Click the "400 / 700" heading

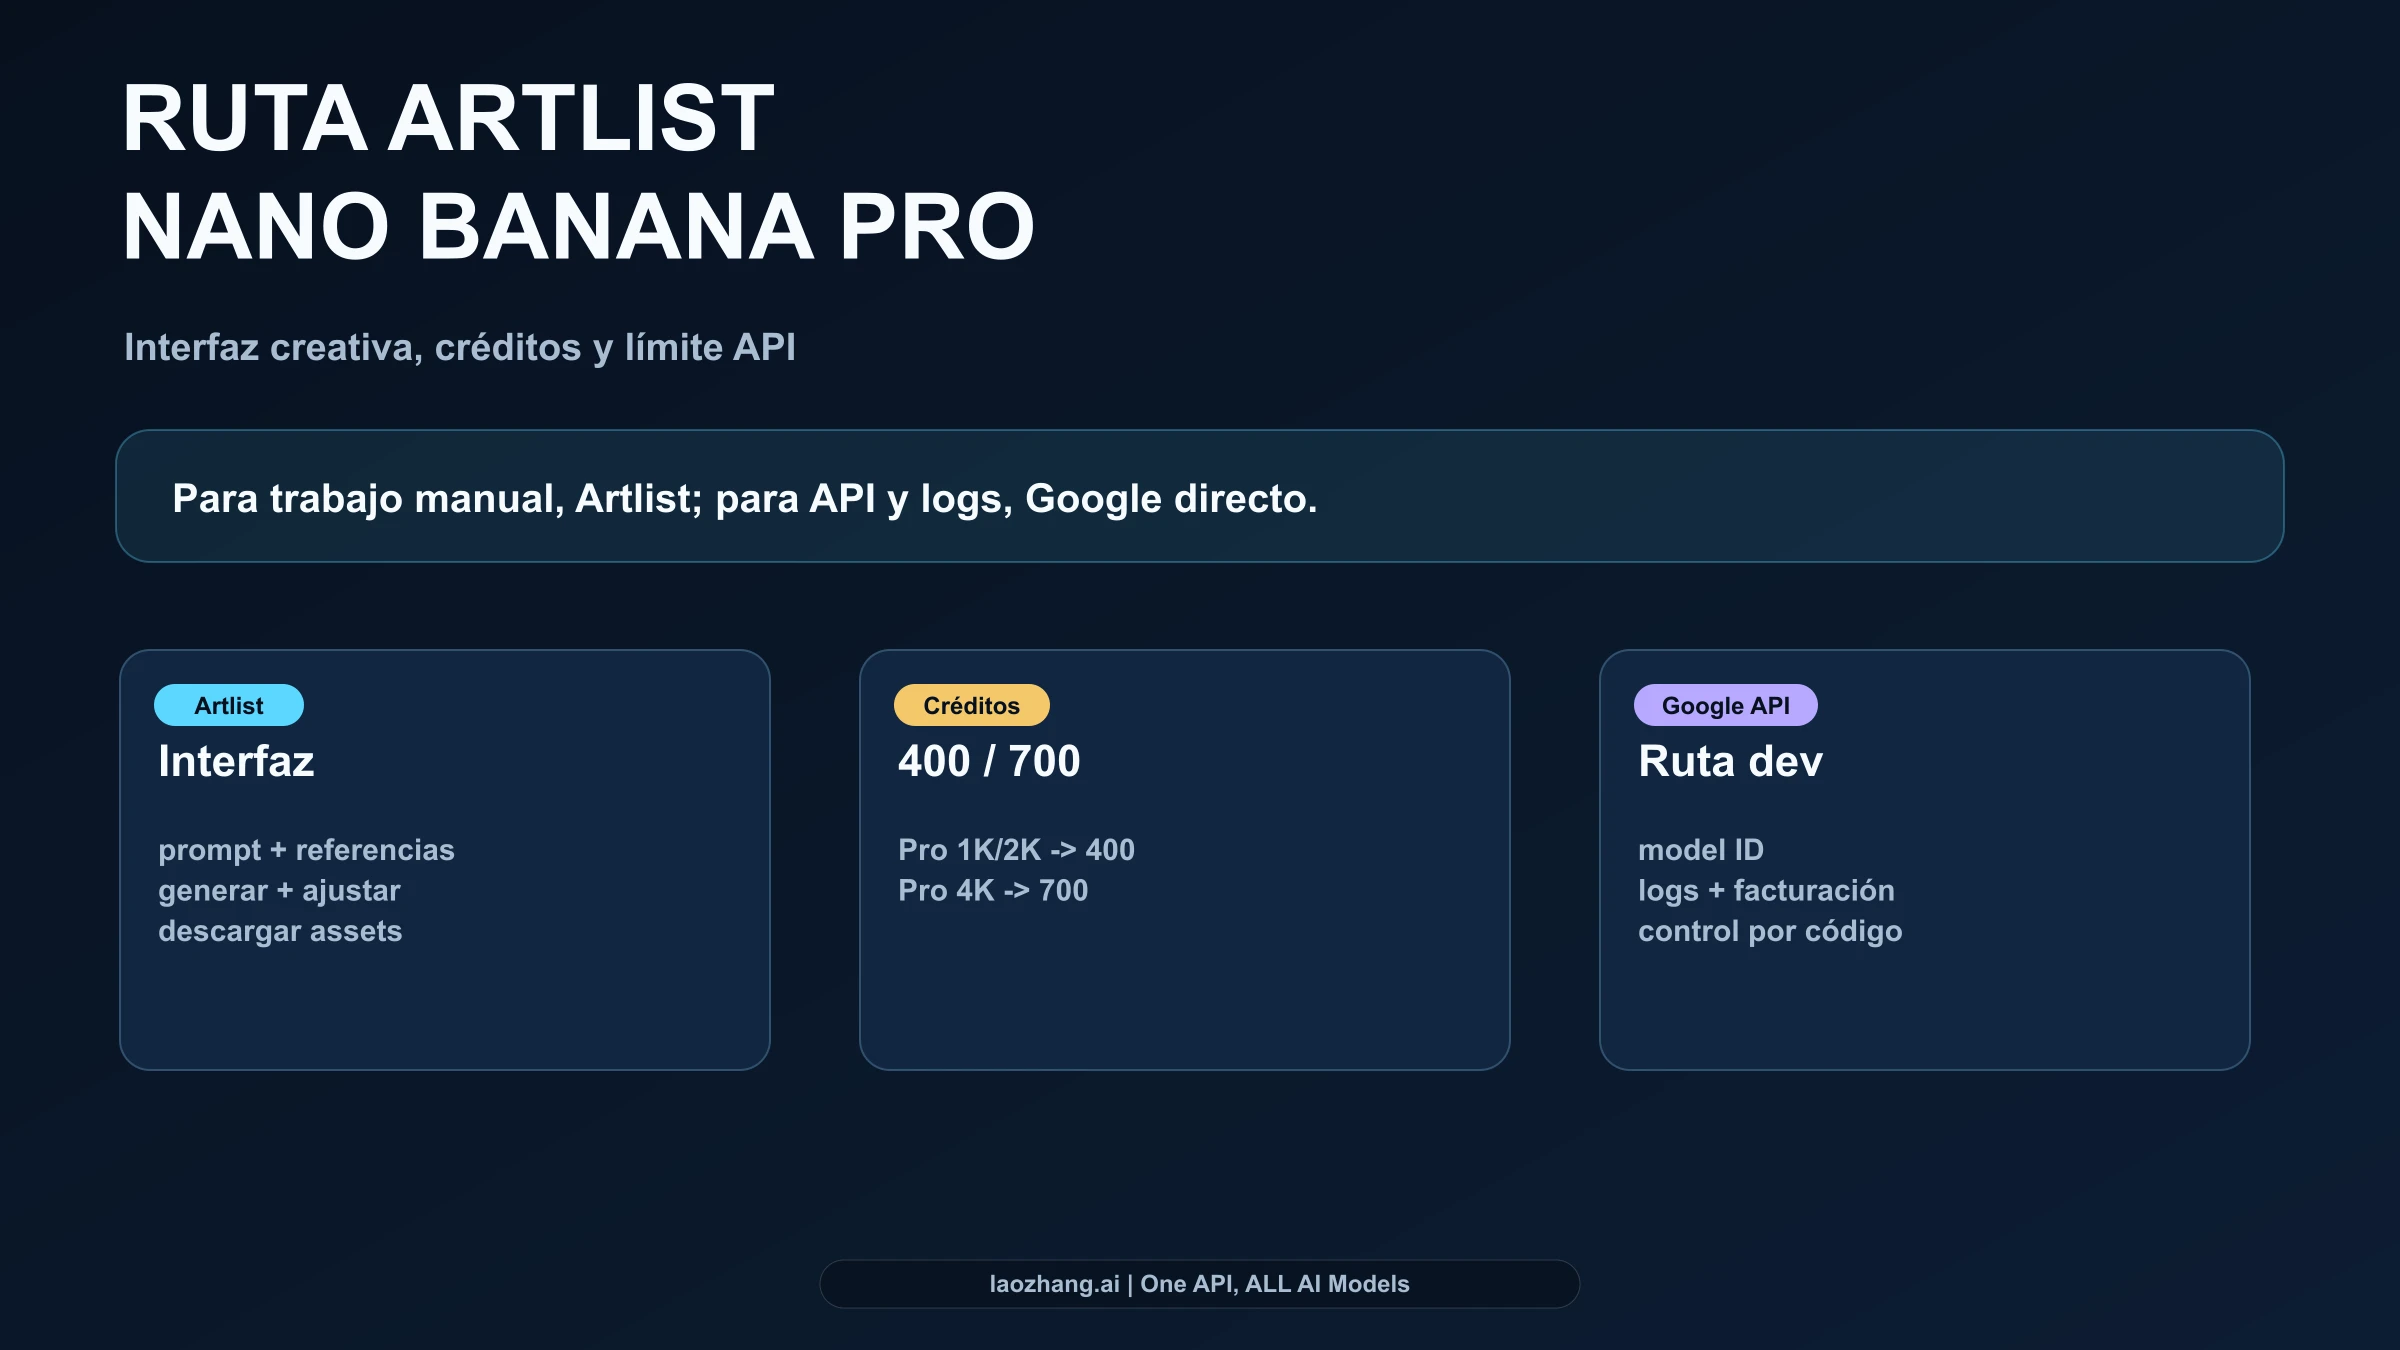click(x=989, y=761)
